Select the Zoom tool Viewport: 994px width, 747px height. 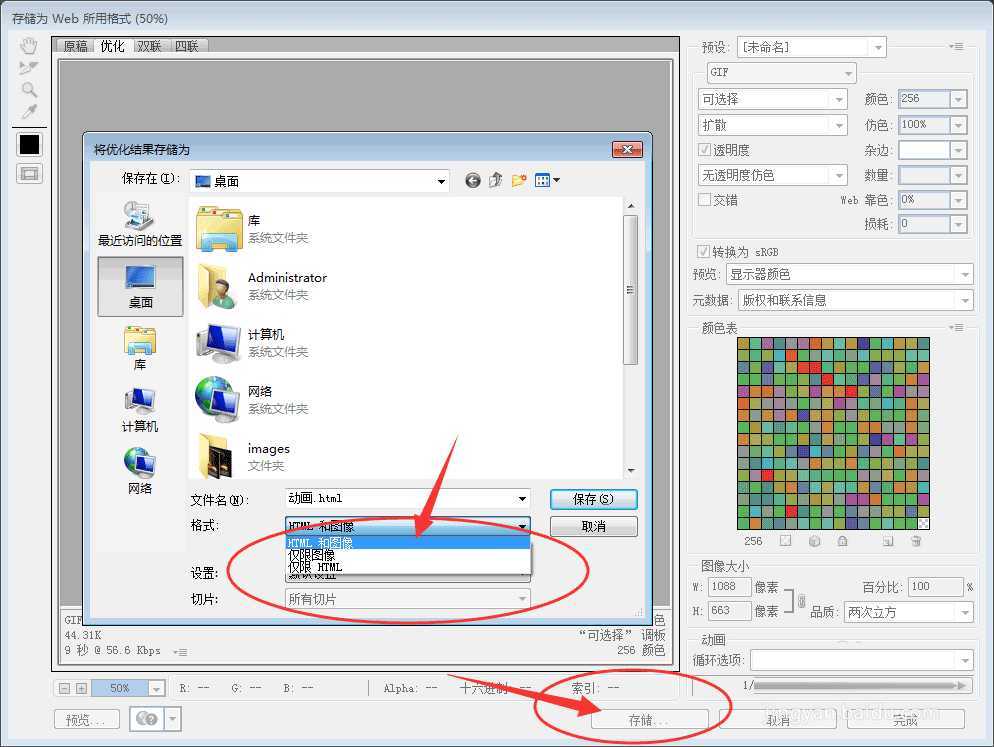pos(28,89)
